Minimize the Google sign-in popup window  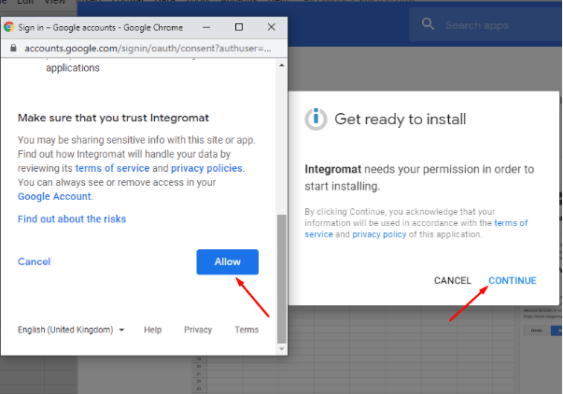206,27
